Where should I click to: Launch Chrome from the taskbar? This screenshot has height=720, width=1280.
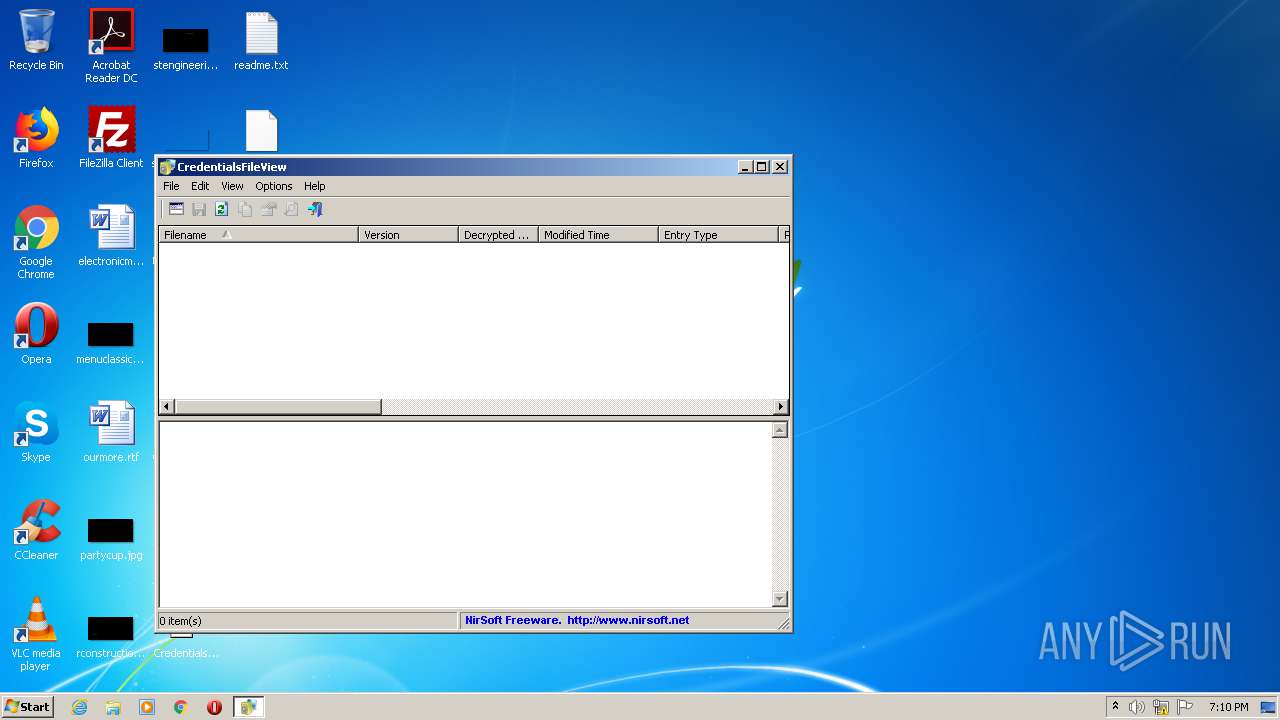coord(181,707)
